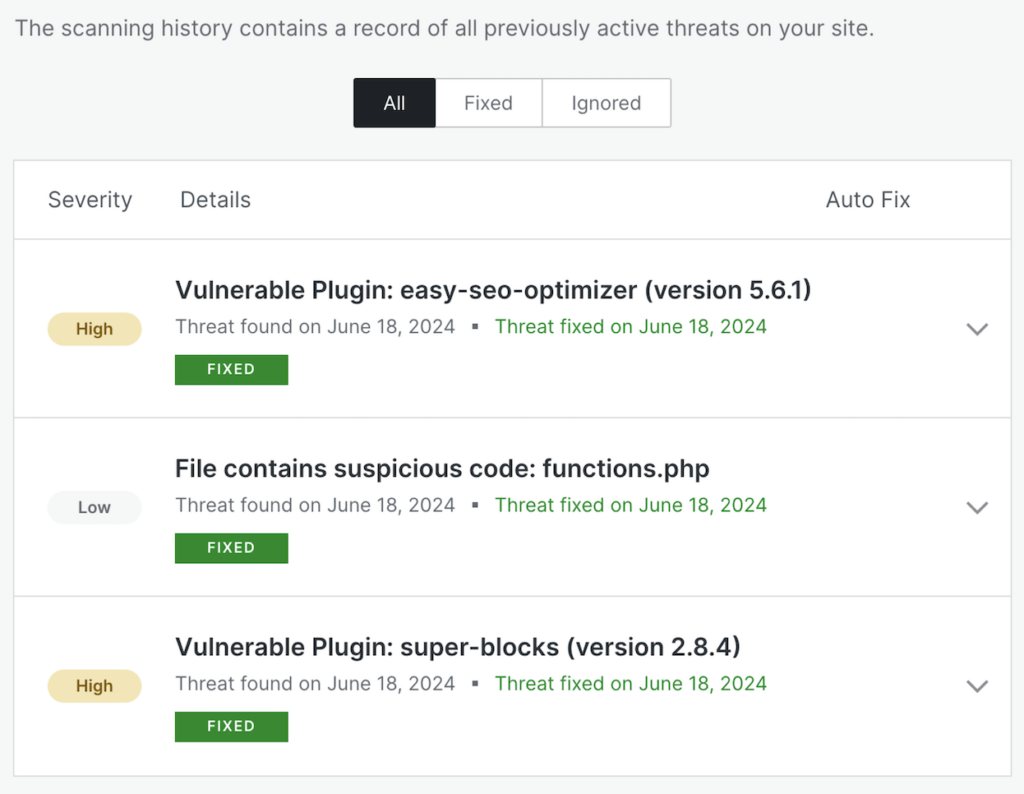The height and width of the screenshot is (794, 1024).
Task: Select the All filter tab
Action: click(394, 103)
